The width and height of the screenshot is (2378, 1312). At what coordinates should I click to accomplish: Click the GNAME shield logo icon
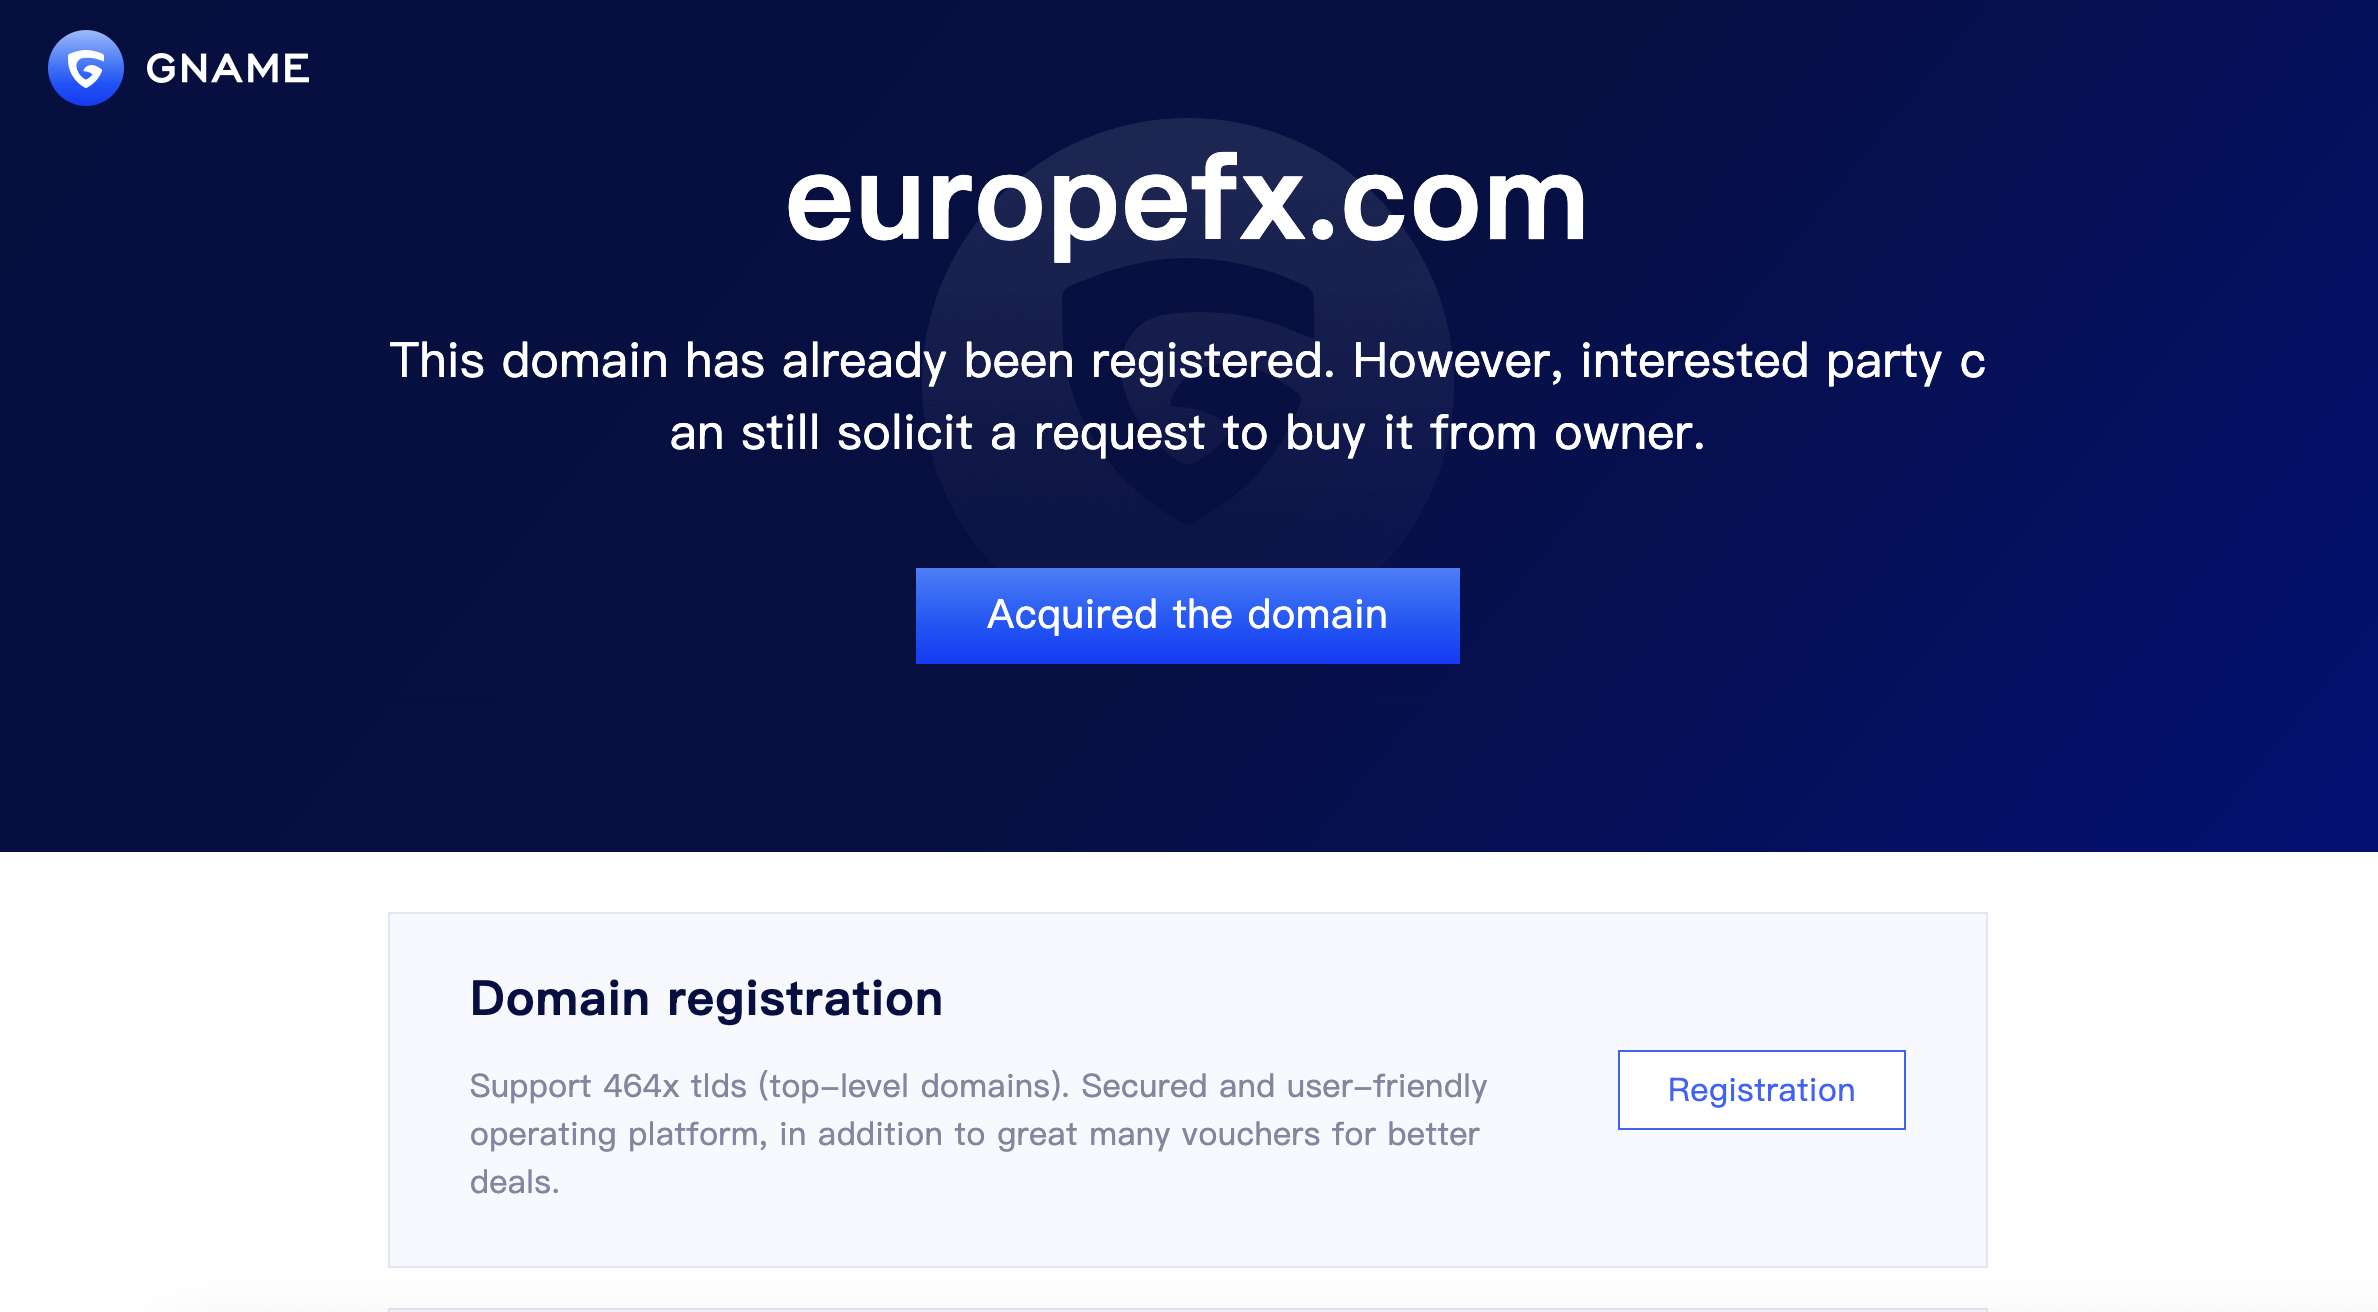86,68
